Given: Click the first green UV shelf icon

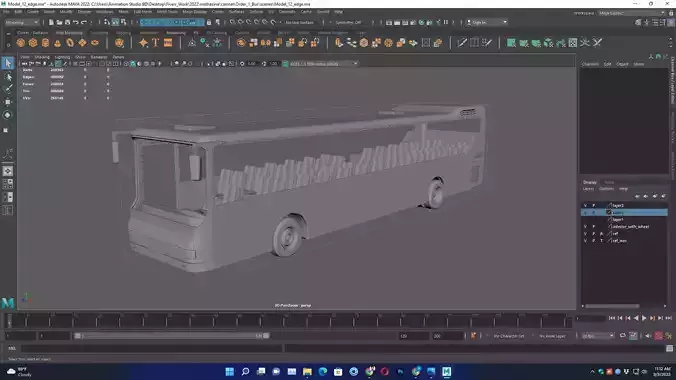Looking at the screenshot, I should (511, 43).
